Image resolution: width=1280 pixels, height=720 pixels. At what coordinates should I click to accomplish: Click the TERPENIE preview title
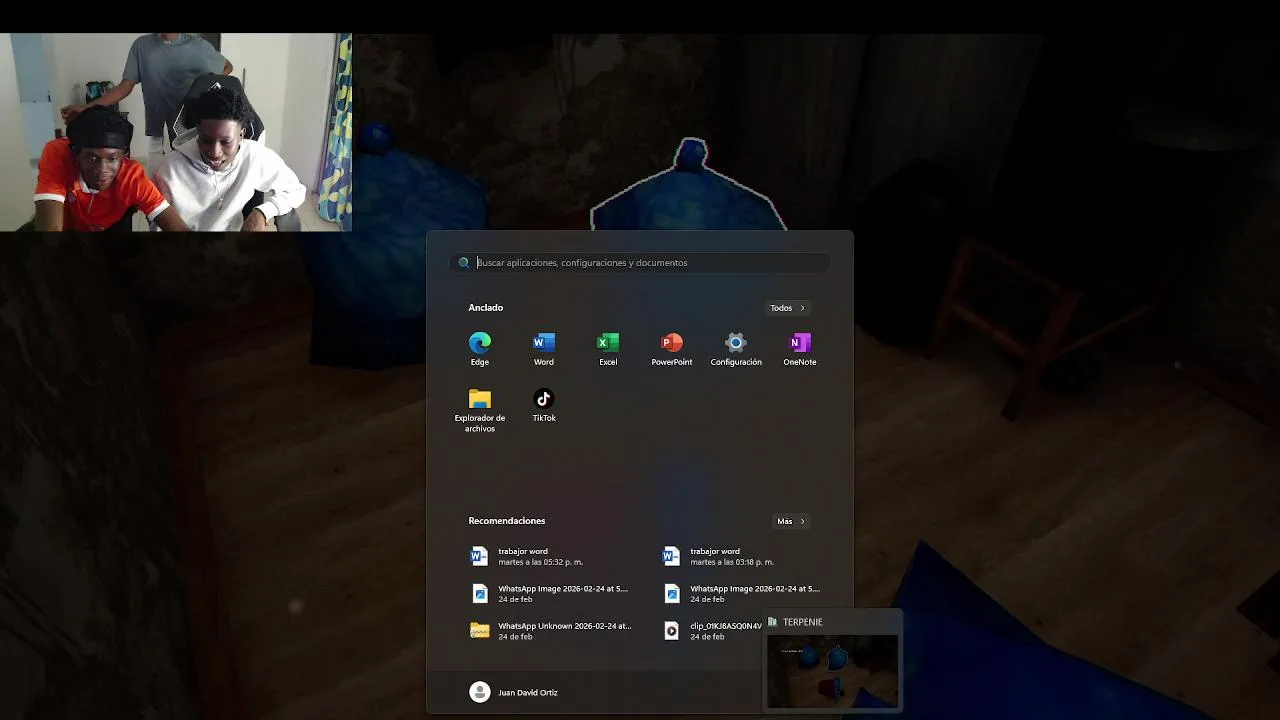[x=803, y=622]
